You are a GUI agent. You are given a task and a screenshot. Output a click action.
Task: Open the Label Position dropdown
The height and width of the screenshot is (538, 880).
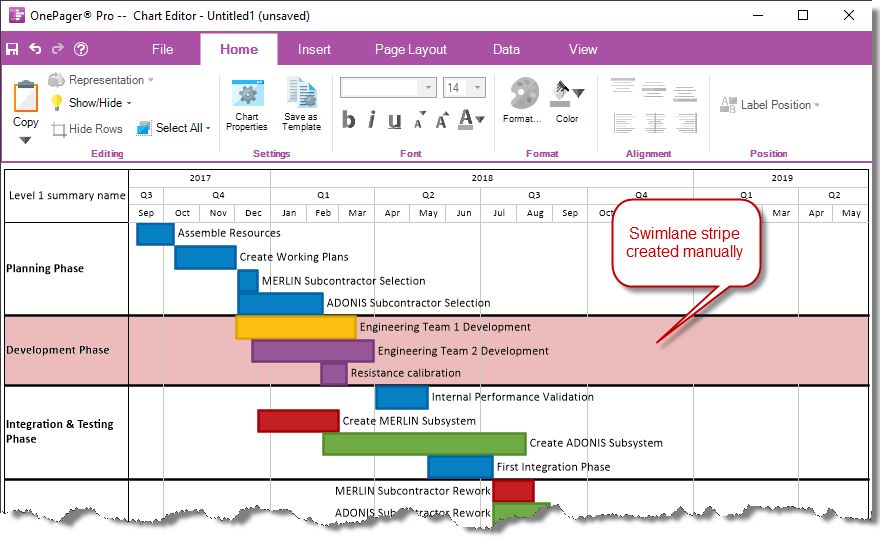(x=770, y=105)
